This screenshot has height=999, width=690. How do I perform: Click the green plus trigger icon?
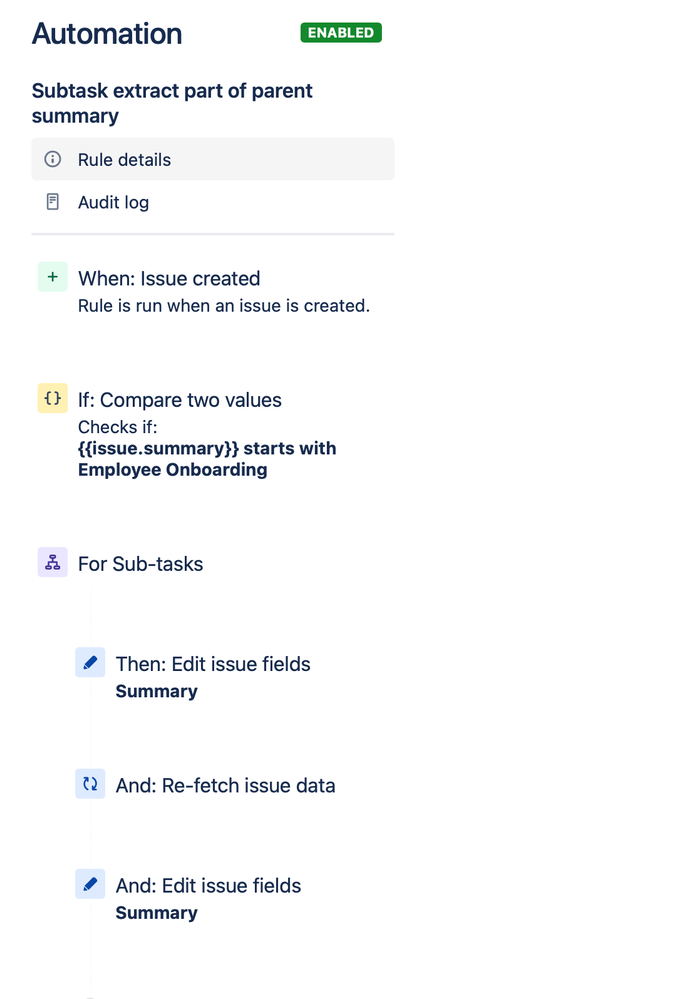tap(52, 277)
